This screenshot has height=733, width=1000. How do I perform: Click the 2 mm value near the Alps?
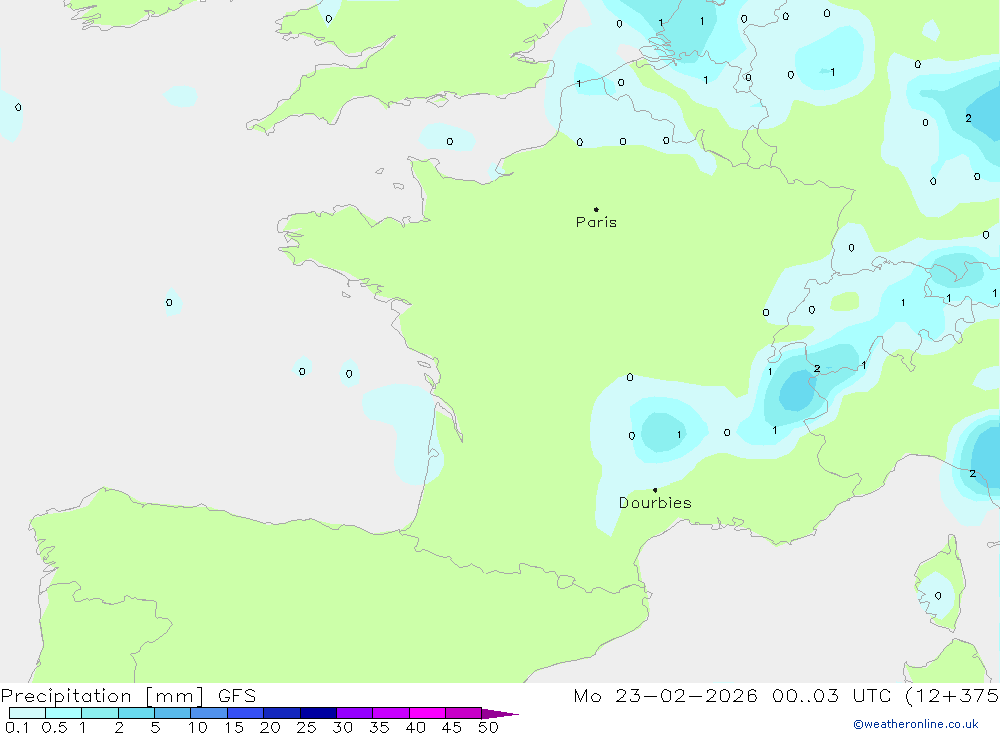point(817,369)
